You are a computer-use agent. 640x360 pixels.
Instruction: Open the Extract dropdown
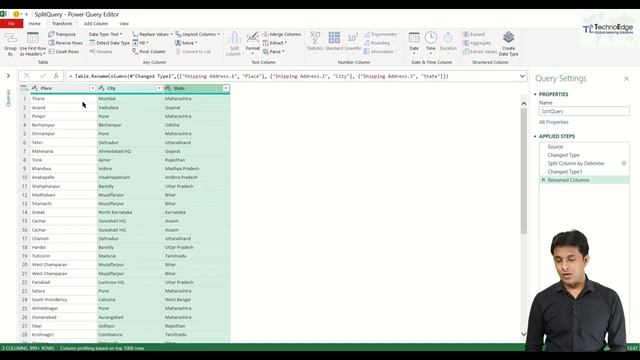[275, 43]
